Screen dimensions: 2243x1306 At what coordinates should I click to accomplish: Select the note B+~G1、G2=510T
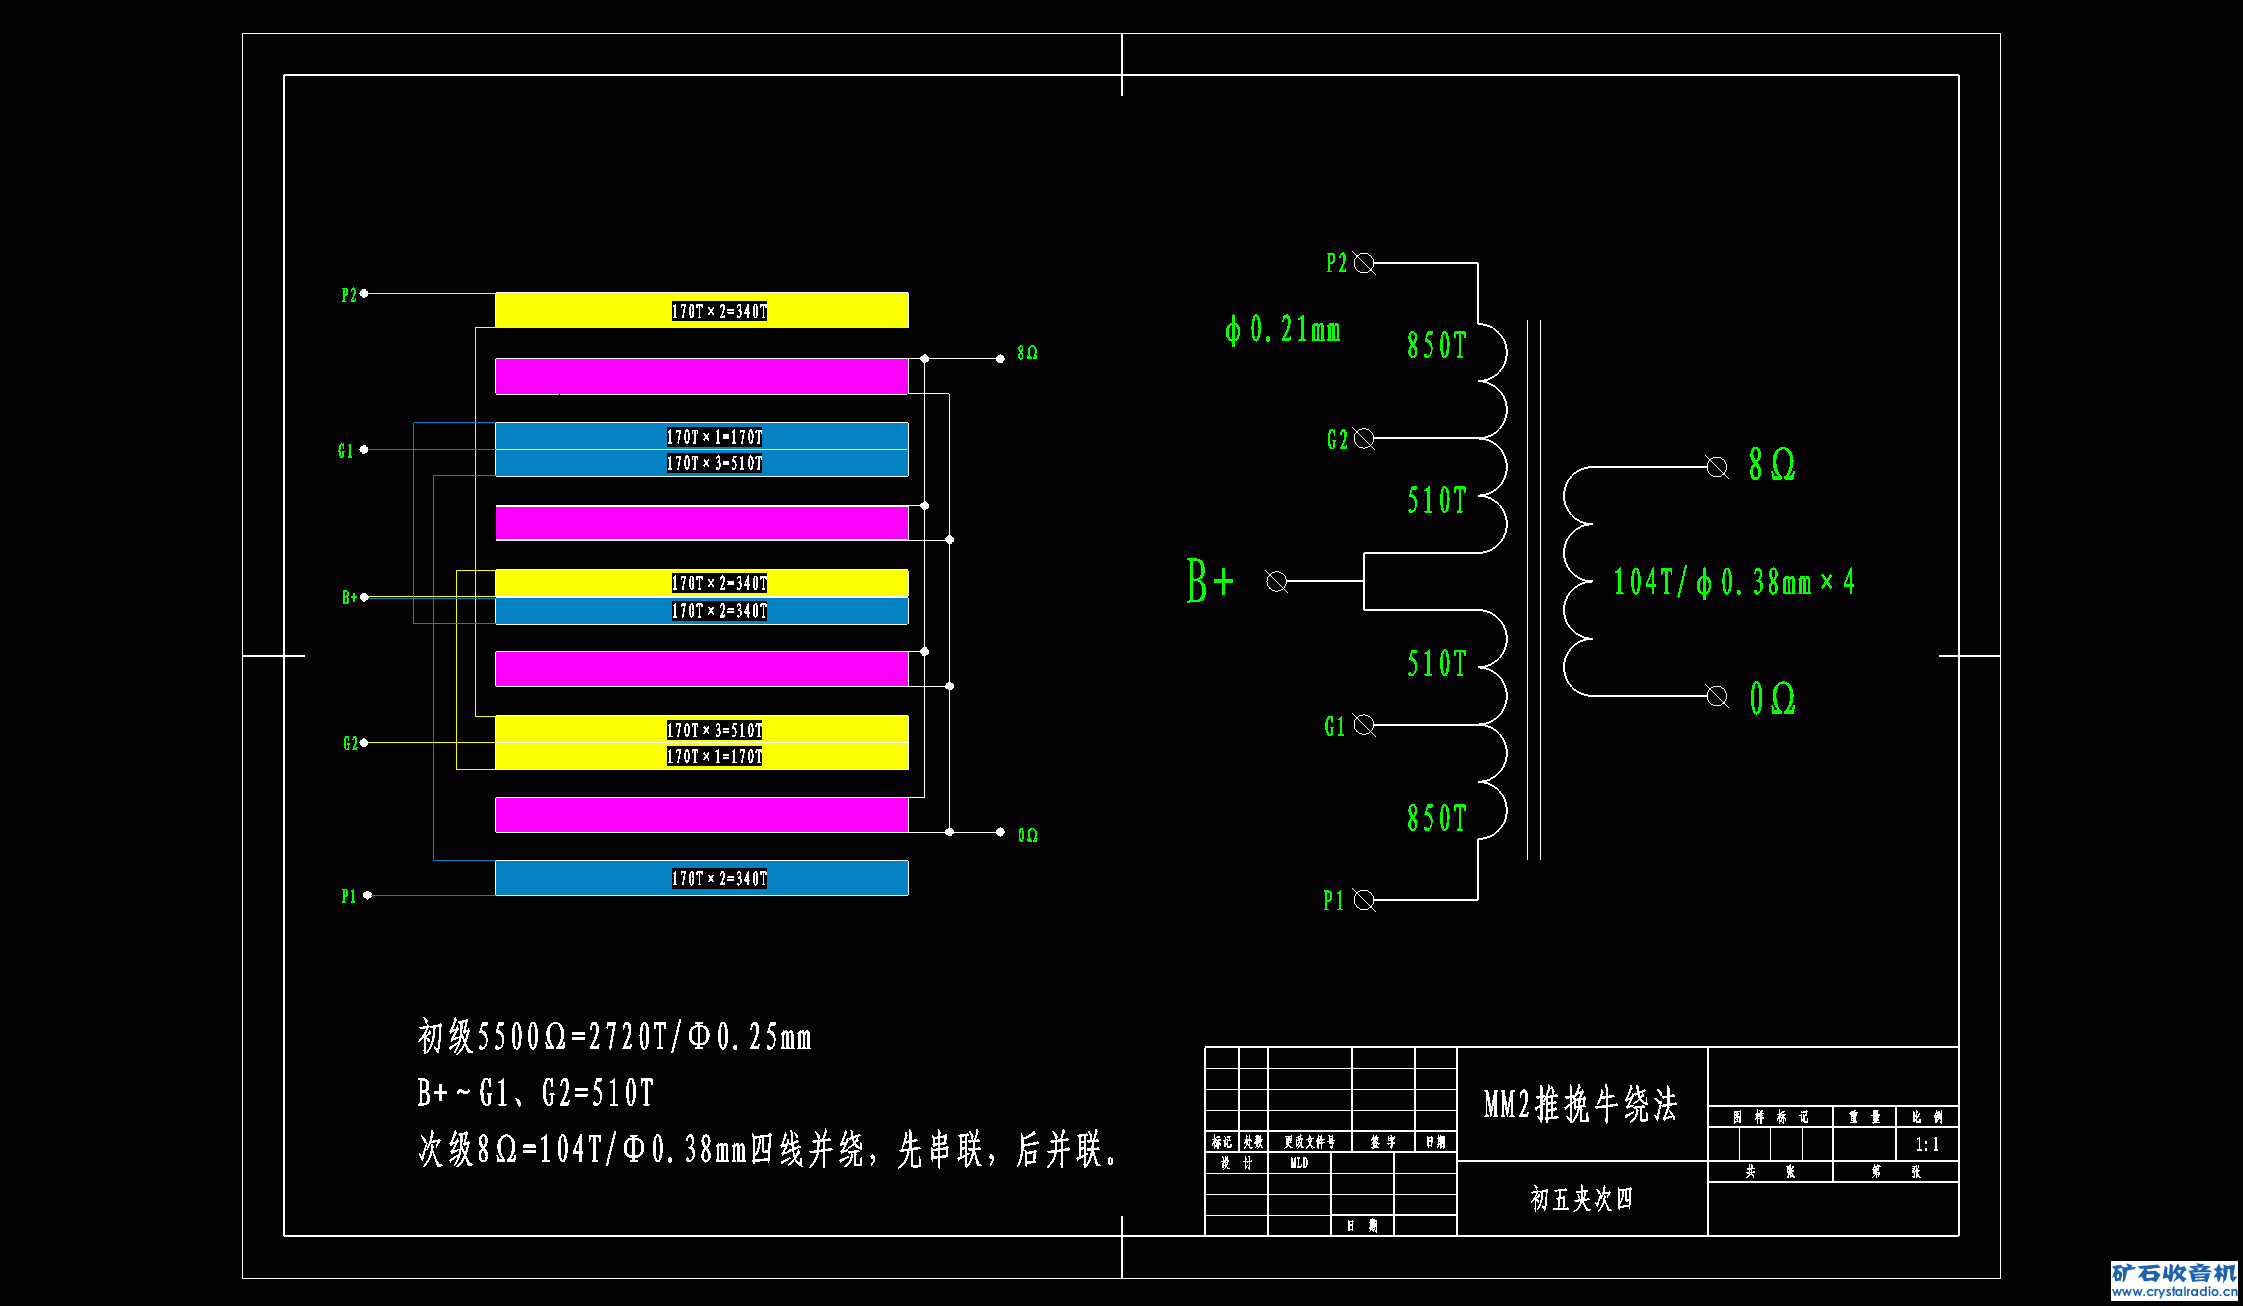536,1092
